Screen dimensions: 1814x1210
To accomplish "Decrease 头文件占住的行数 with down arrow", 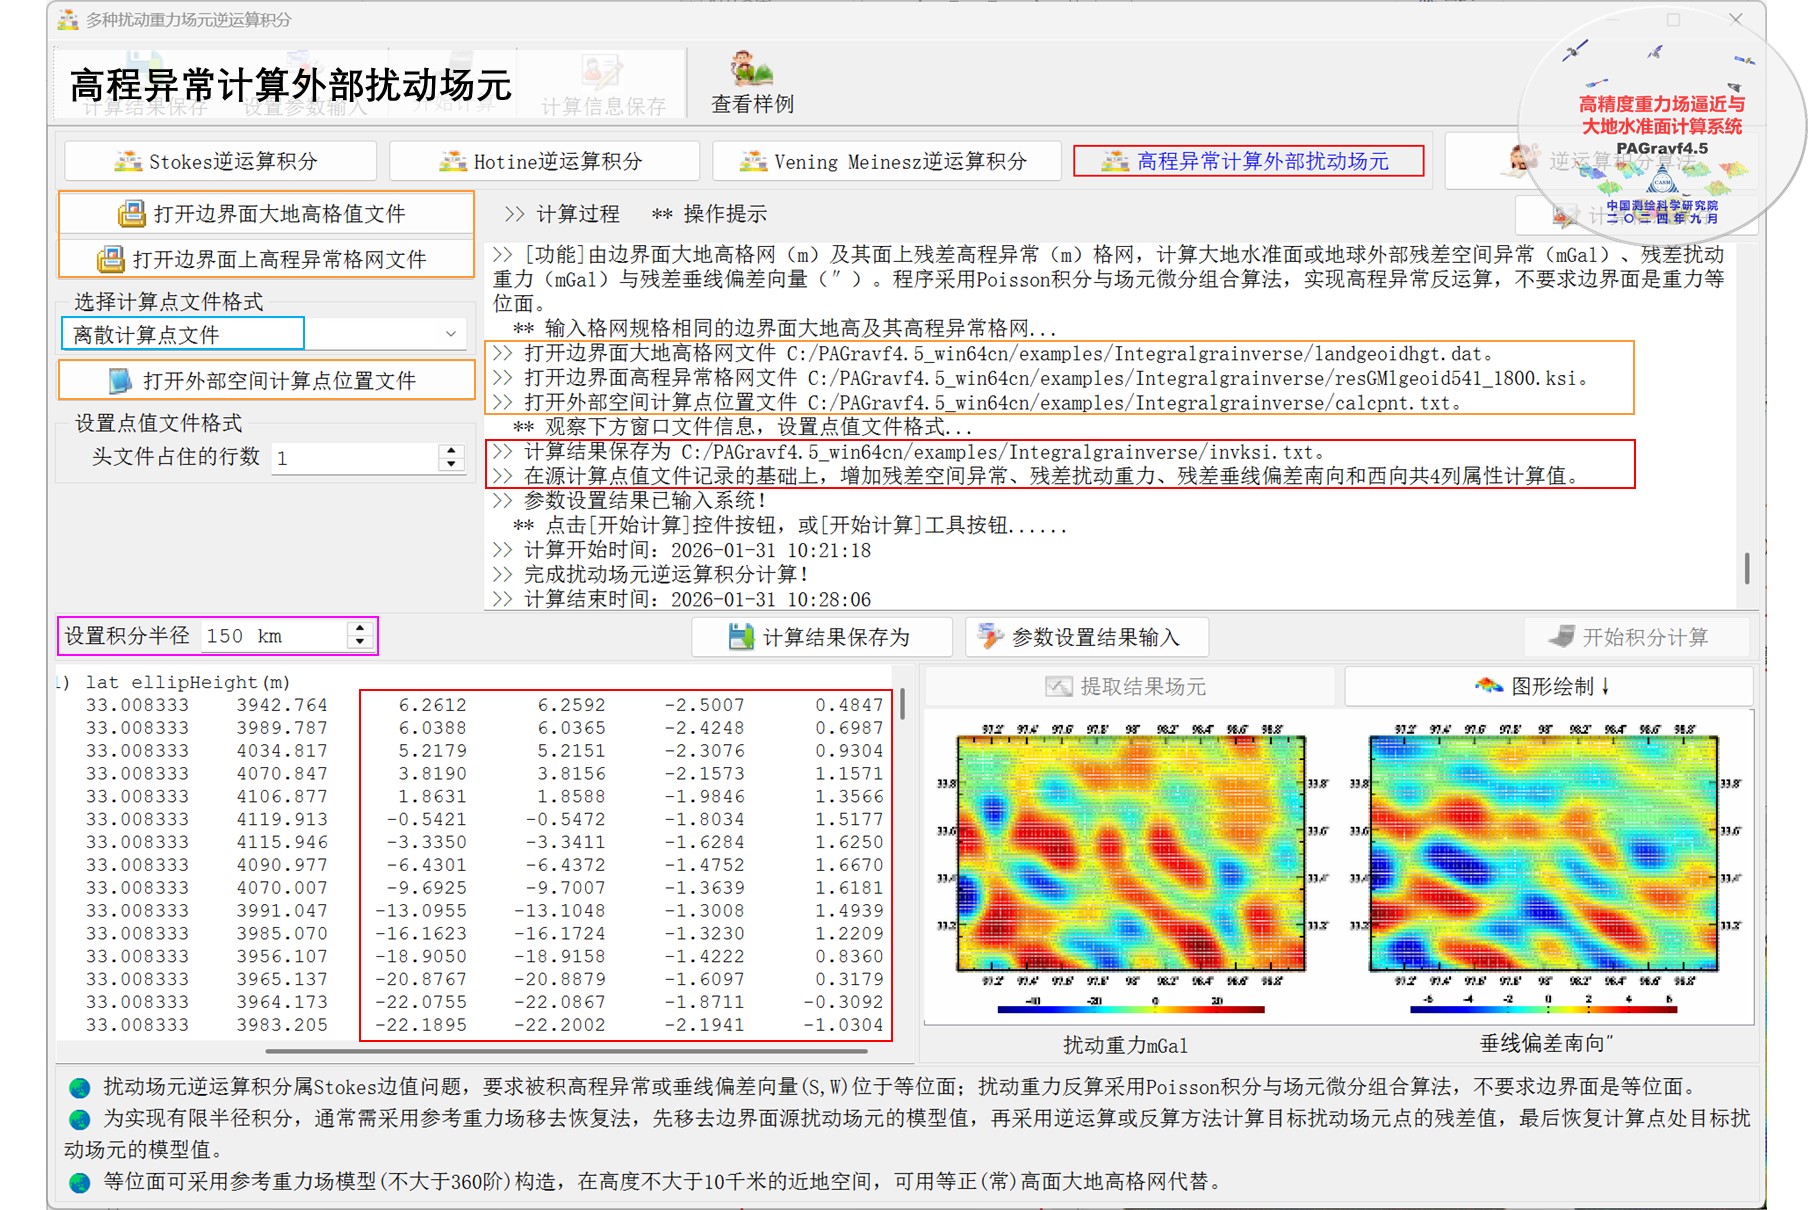I will pyautogui.click(x=452, y=464).
